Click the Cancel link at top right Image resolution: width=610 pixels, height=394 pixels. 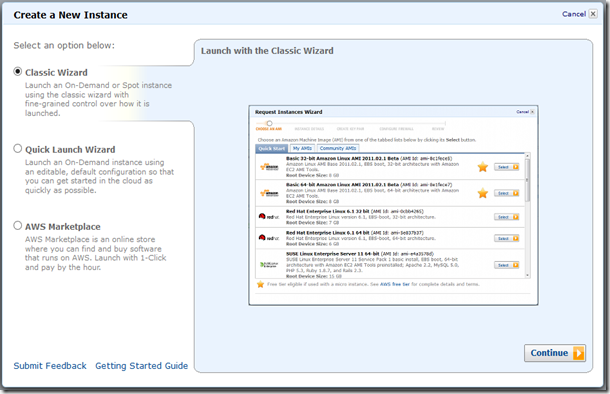[x=574, y=14]
